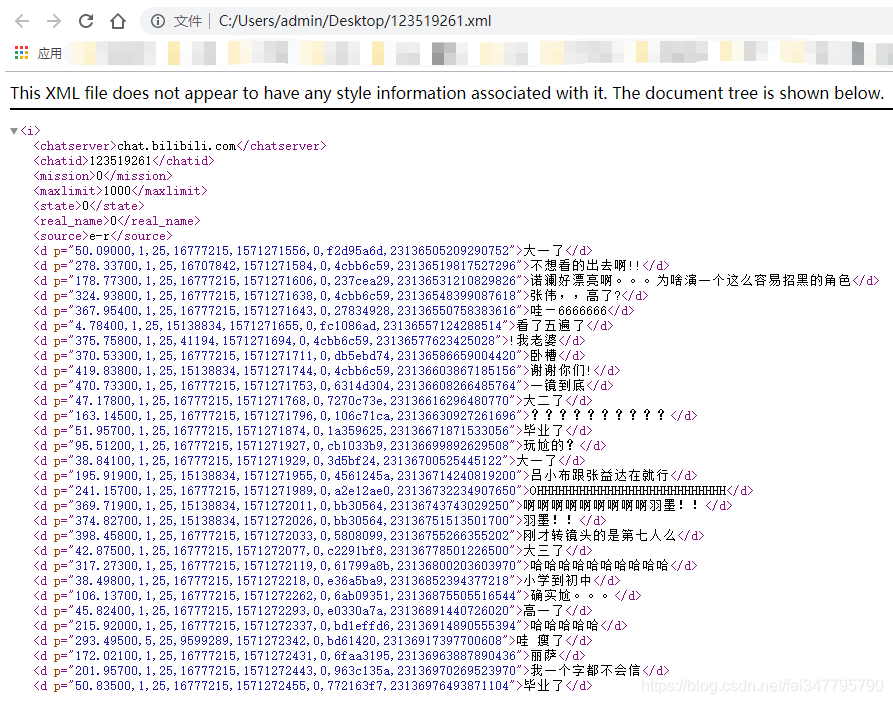Select danmaku line starting p="419.83800
Image resolution: width=893 pixels, height=704 pixels.
coord(327,371)
